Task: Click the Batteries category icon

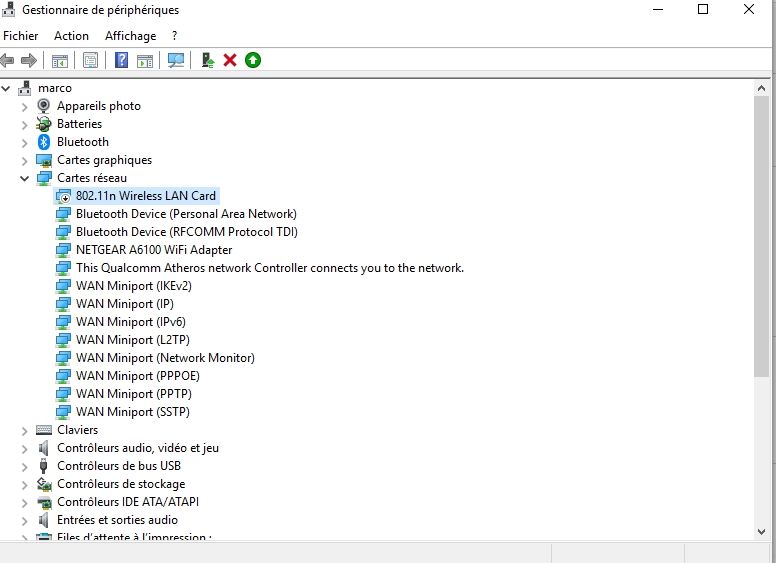Action: click(x=44, y=124)
